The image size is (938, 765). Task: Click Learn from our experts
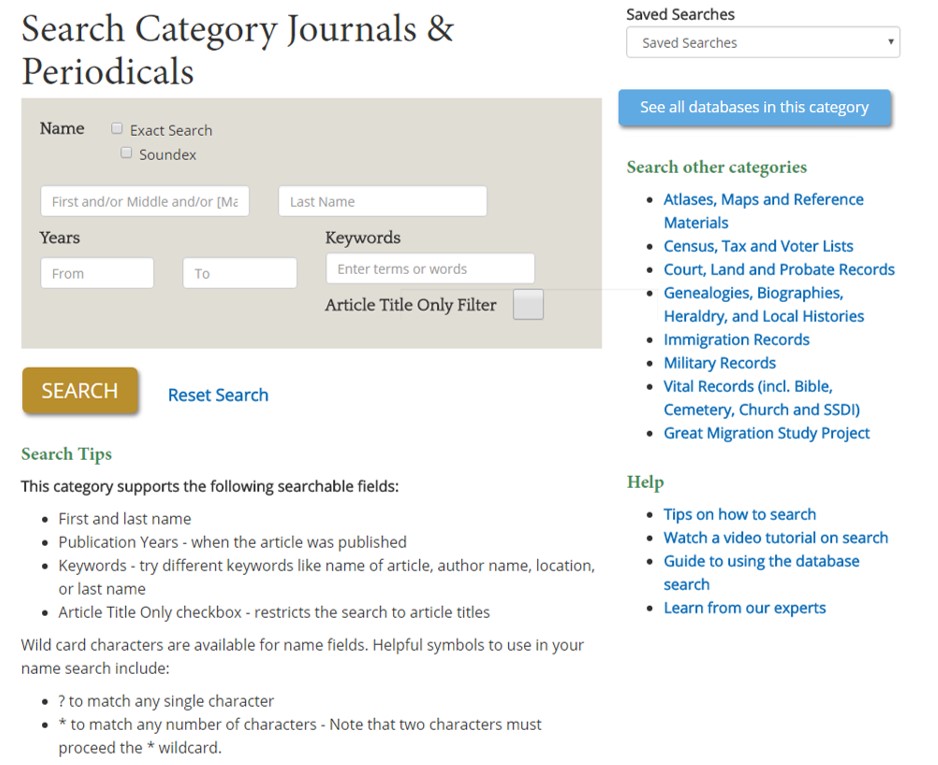point(745,607)
